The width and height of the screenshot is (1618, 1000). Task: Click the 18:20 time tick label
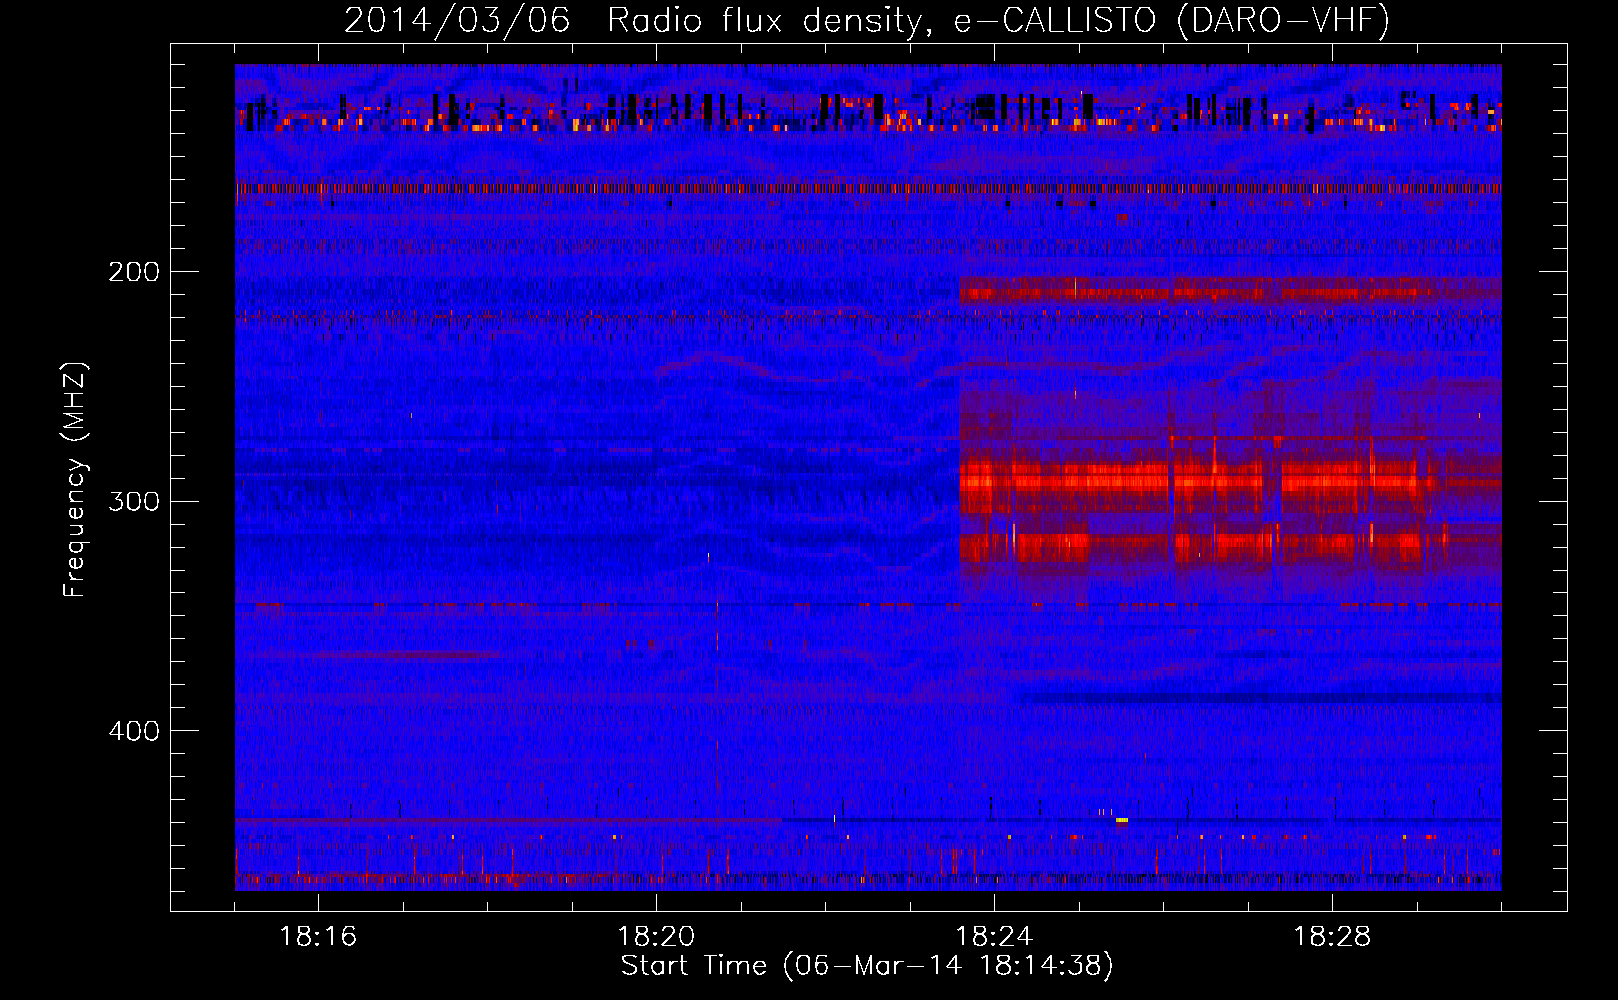(656, 937)
